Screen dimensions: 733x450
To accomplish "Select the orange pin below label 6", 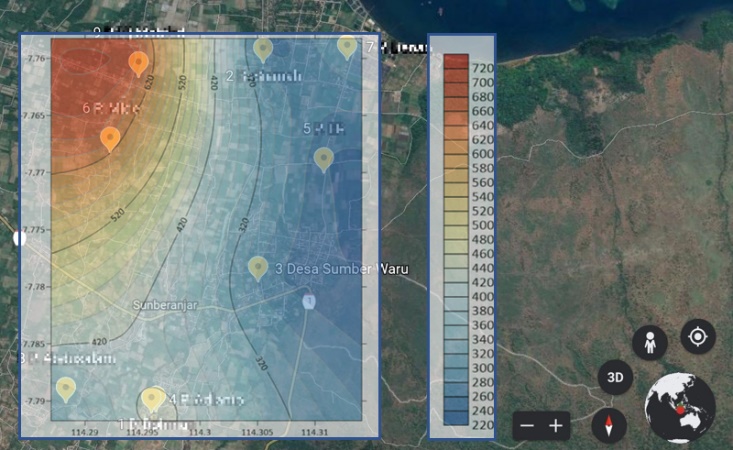I will (110, 138).
